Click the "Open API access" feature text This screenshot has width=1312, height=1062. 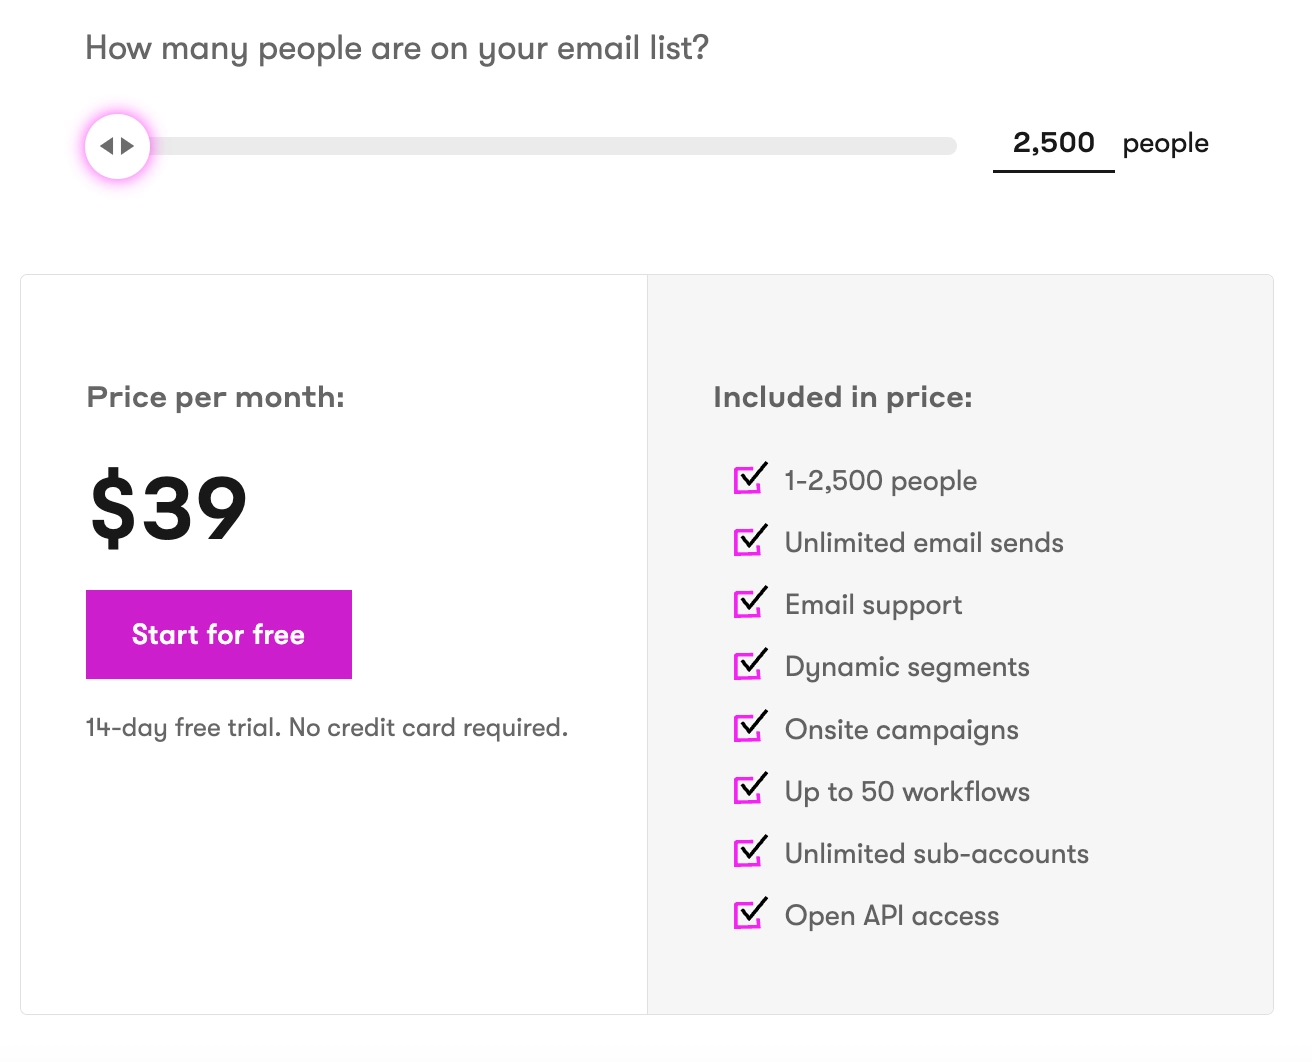(891, 915)
